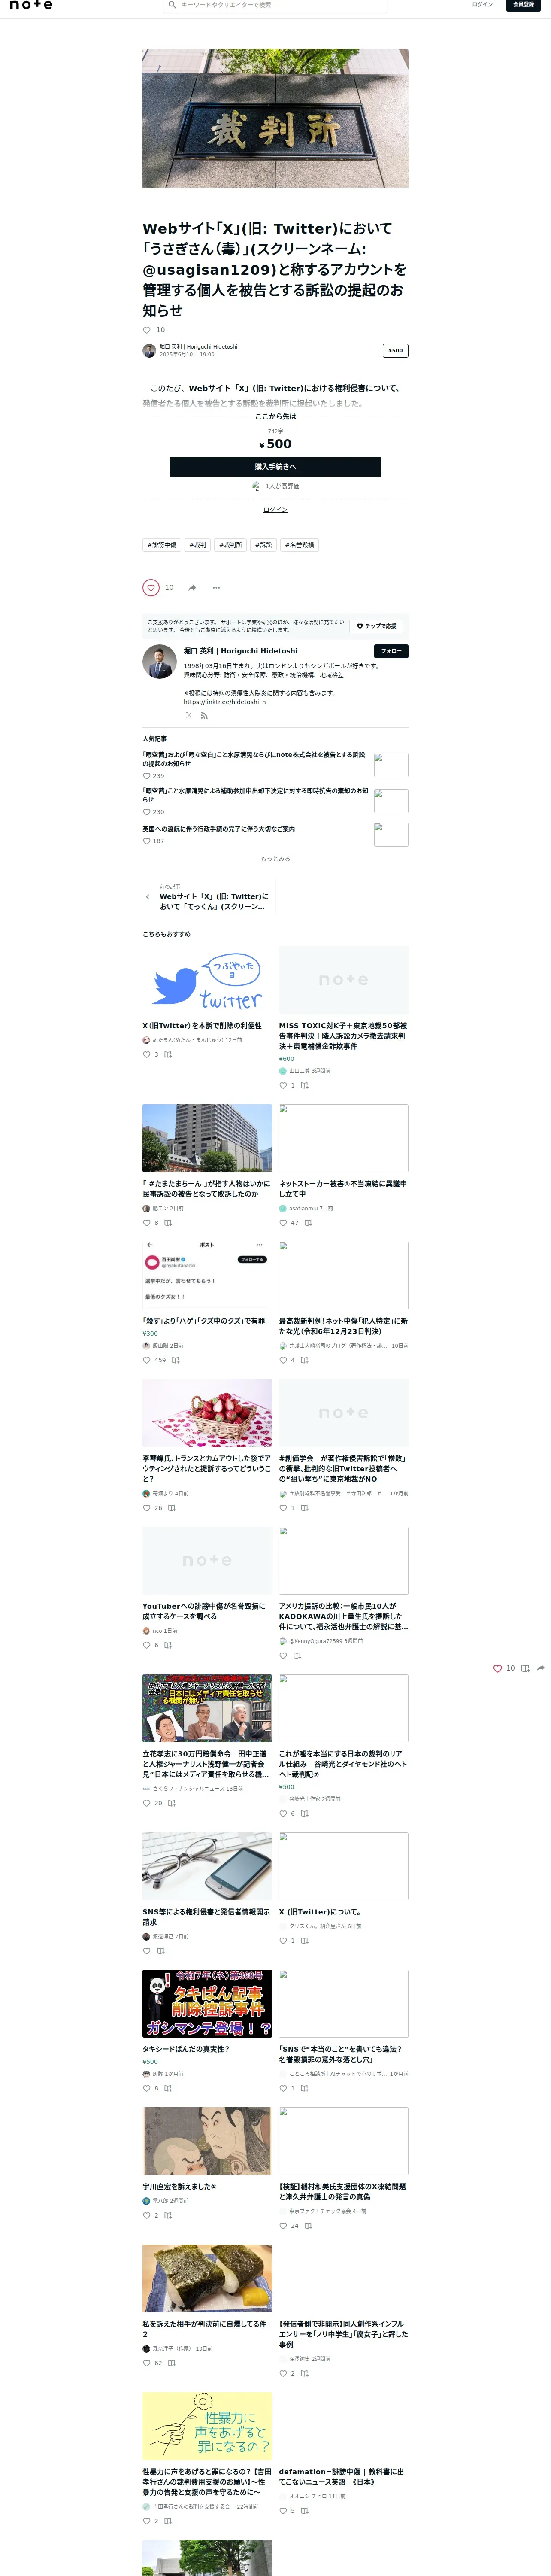Open the #誹謗中傷 tag
This screenshot has height=2576, width=551.
click(x=162, y=545)
